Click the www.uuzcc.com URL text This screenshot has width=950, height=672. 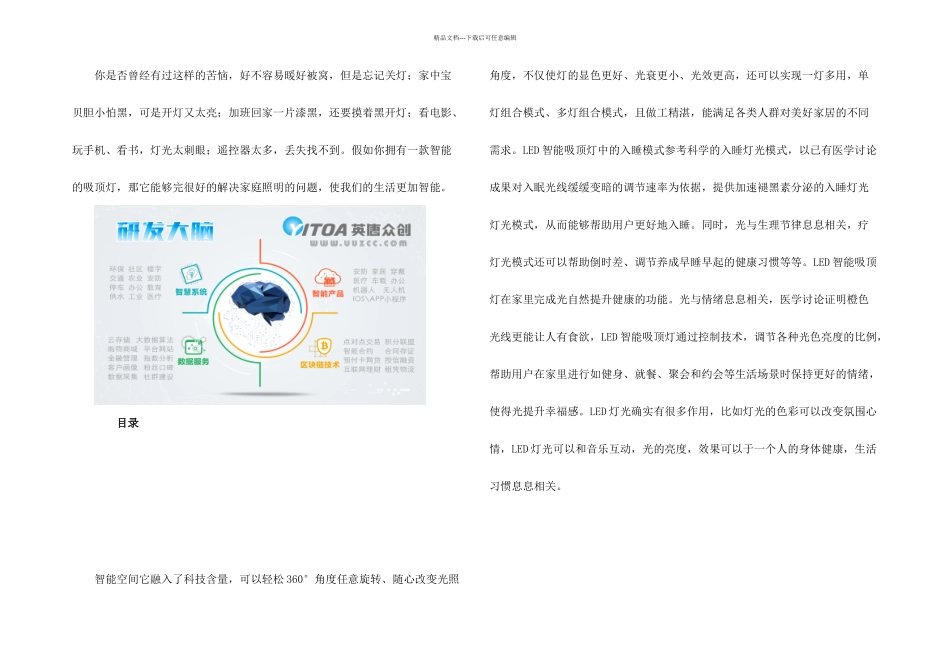tap(359, 244)
